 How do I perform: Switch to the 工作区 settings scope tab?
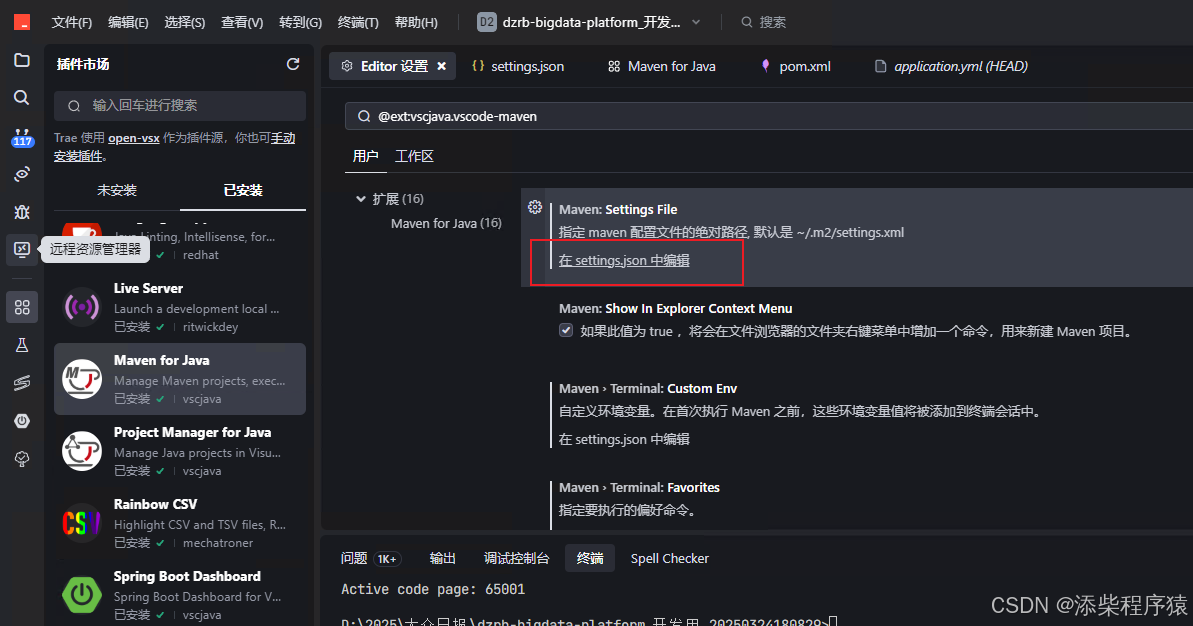pos(414,156)
